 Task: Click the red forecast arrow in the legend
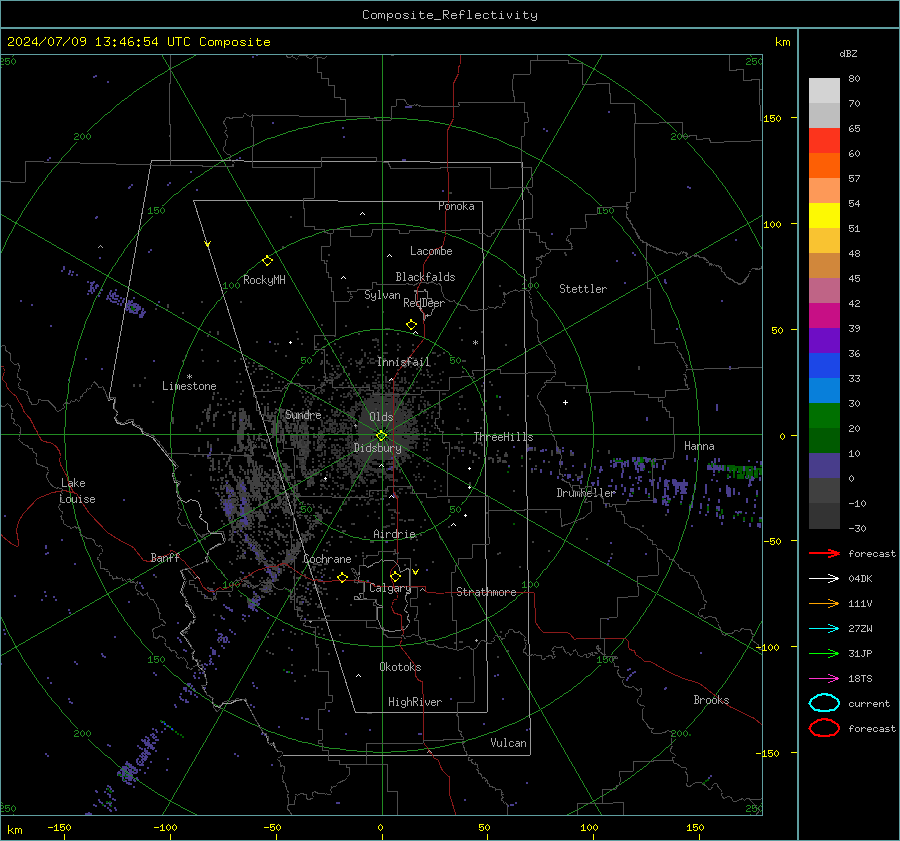pyautogui.click(x=824, y=553)
